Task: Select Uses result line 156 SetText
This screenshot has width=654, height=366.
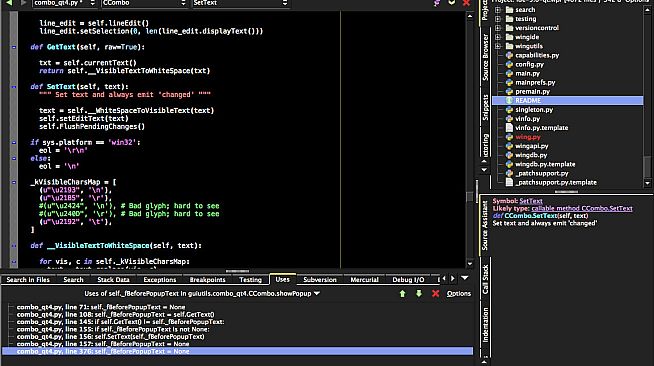Action: pos(111,336)
